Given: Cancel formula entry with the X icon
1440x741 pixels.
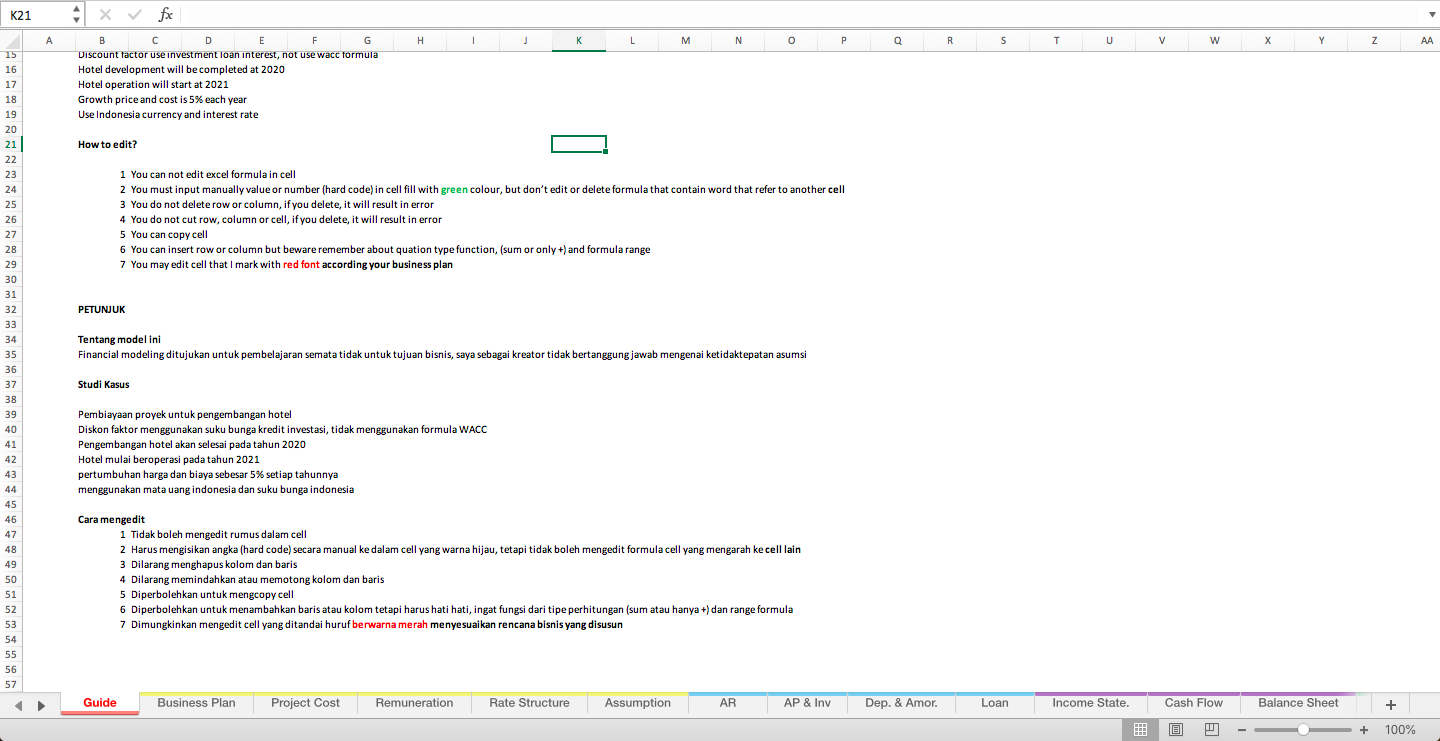Looking at the screenshot, I should [x=106, y=15].
